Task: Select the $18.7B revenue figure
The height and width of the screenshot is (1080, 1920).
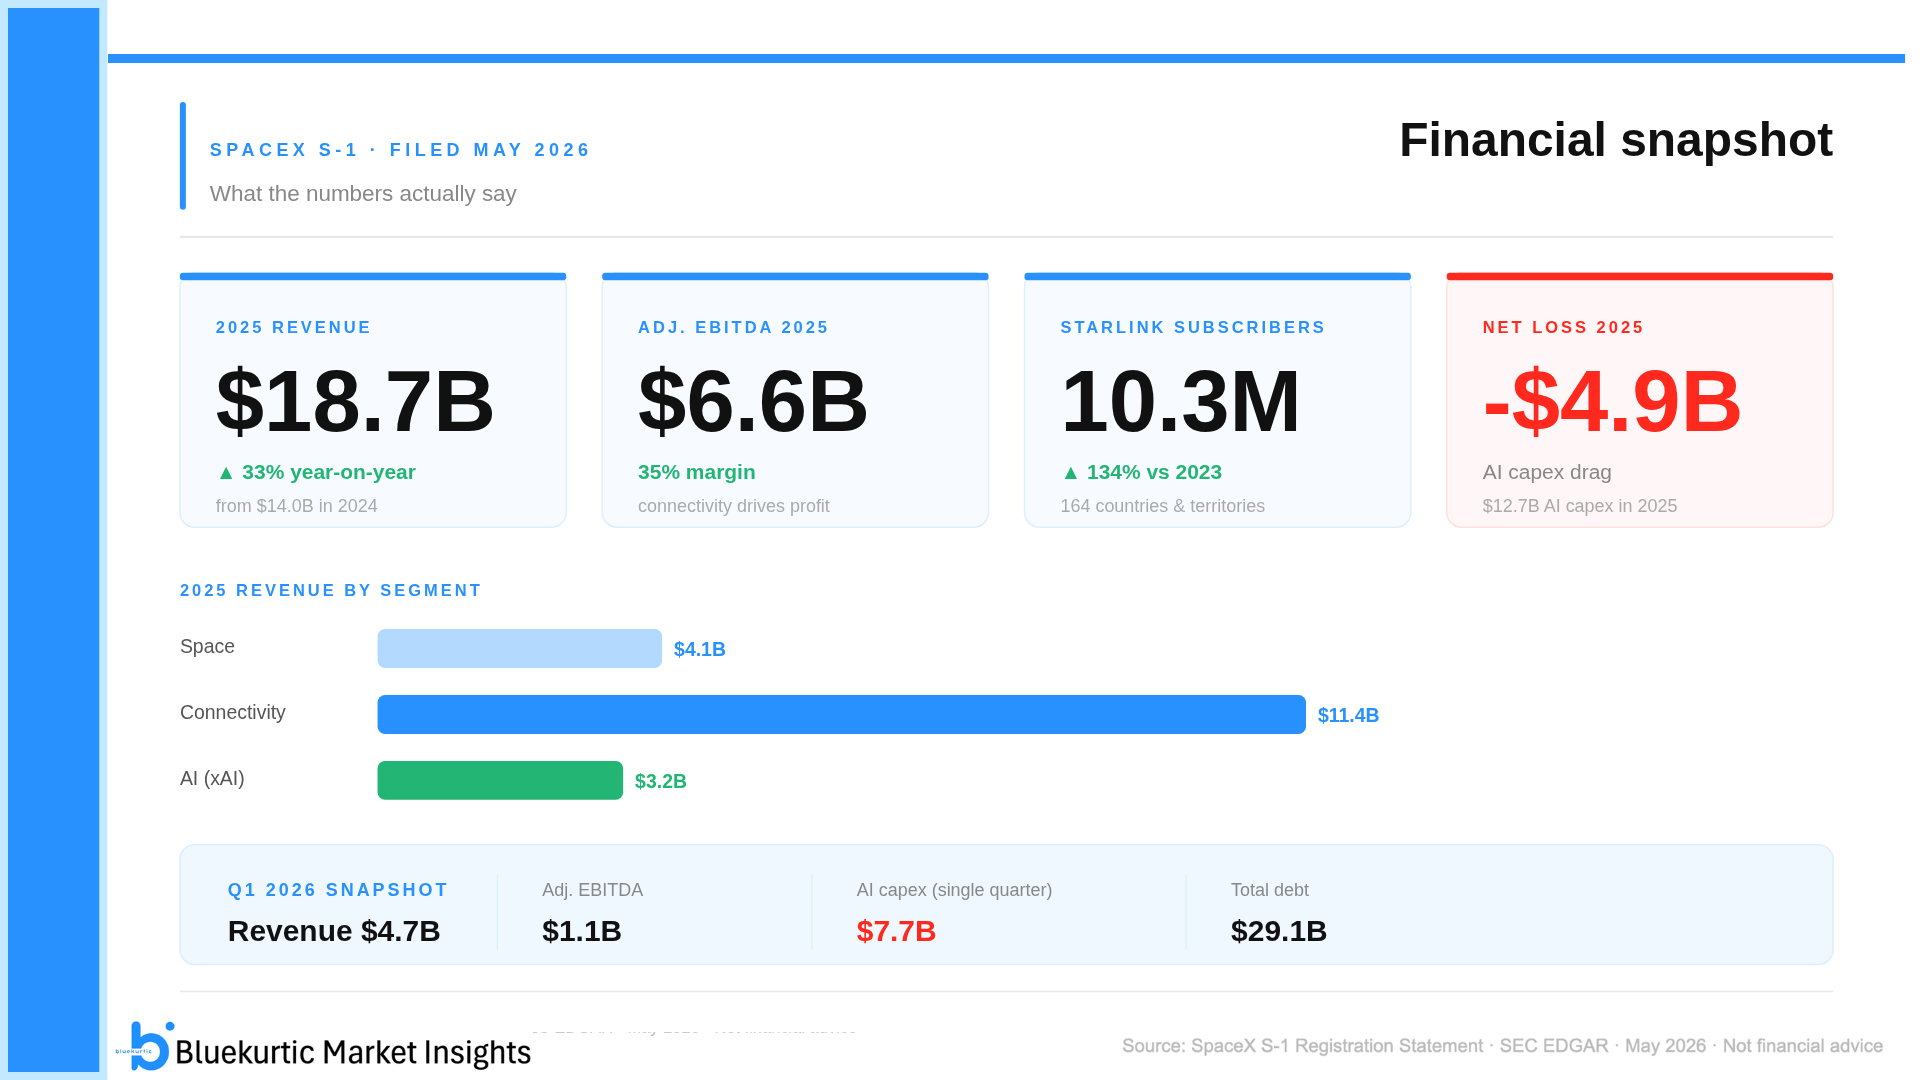Action: point(355,402)
